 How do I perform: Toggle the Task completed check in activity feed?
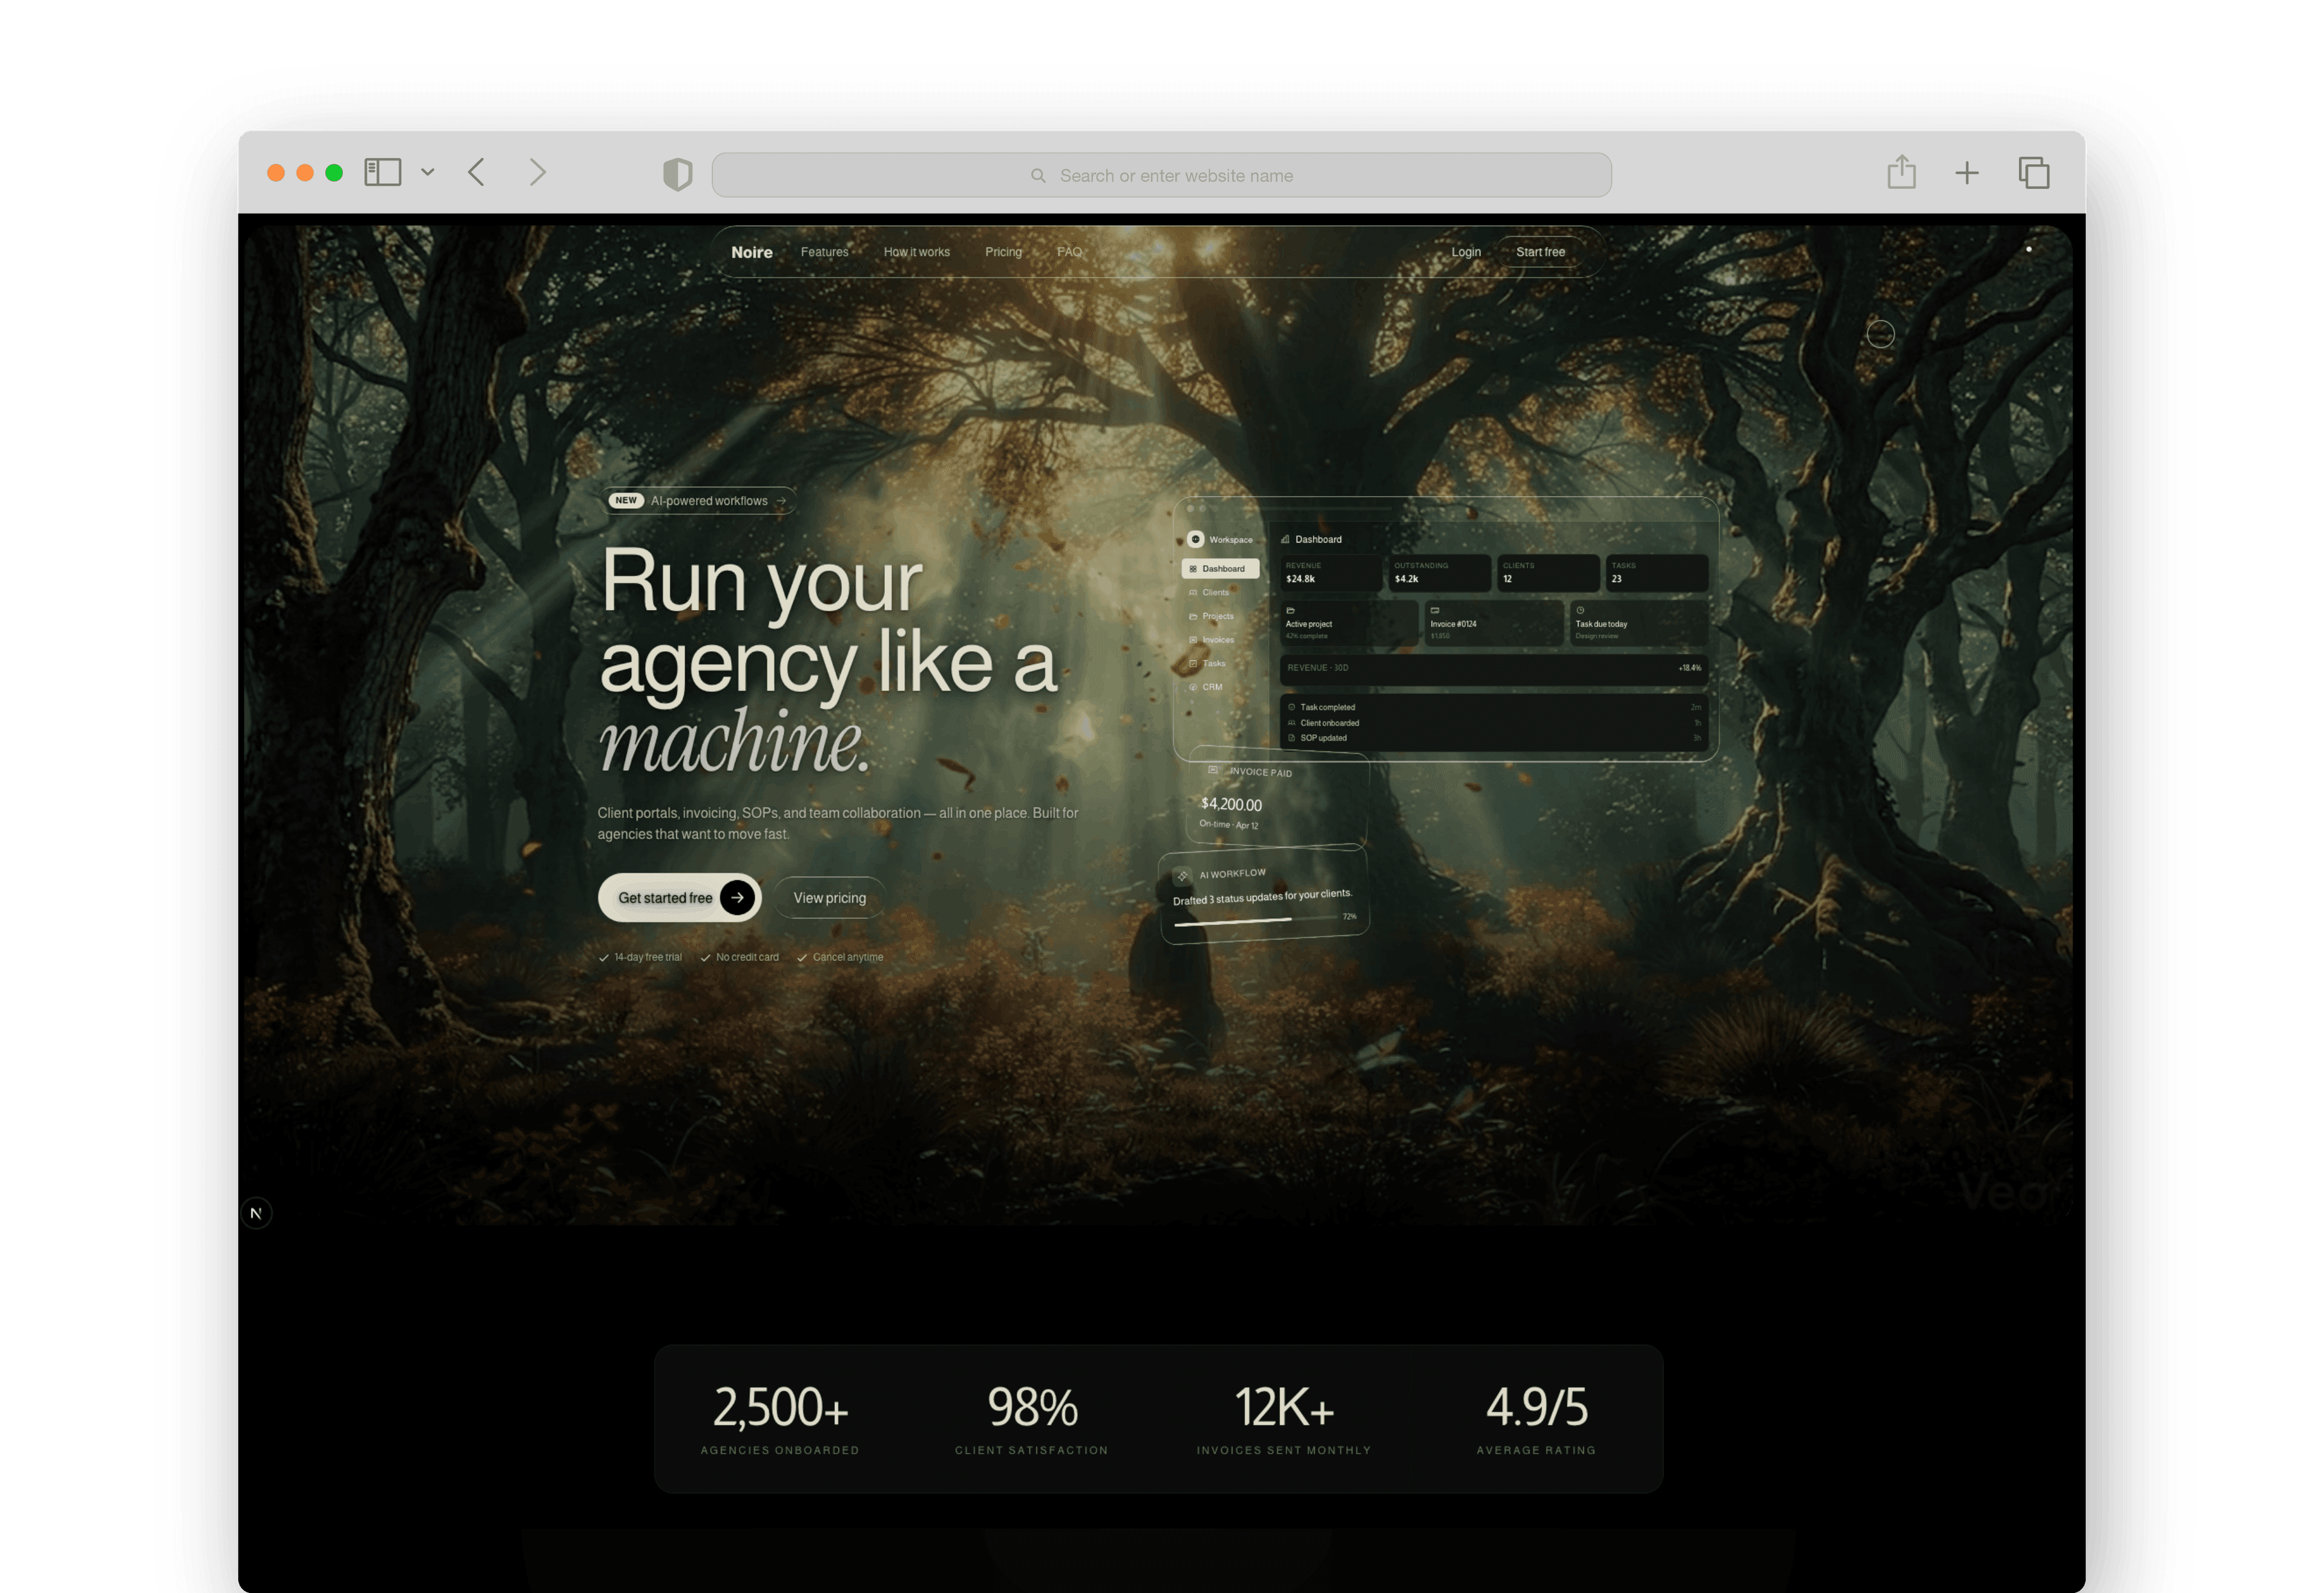(1292, 707)
